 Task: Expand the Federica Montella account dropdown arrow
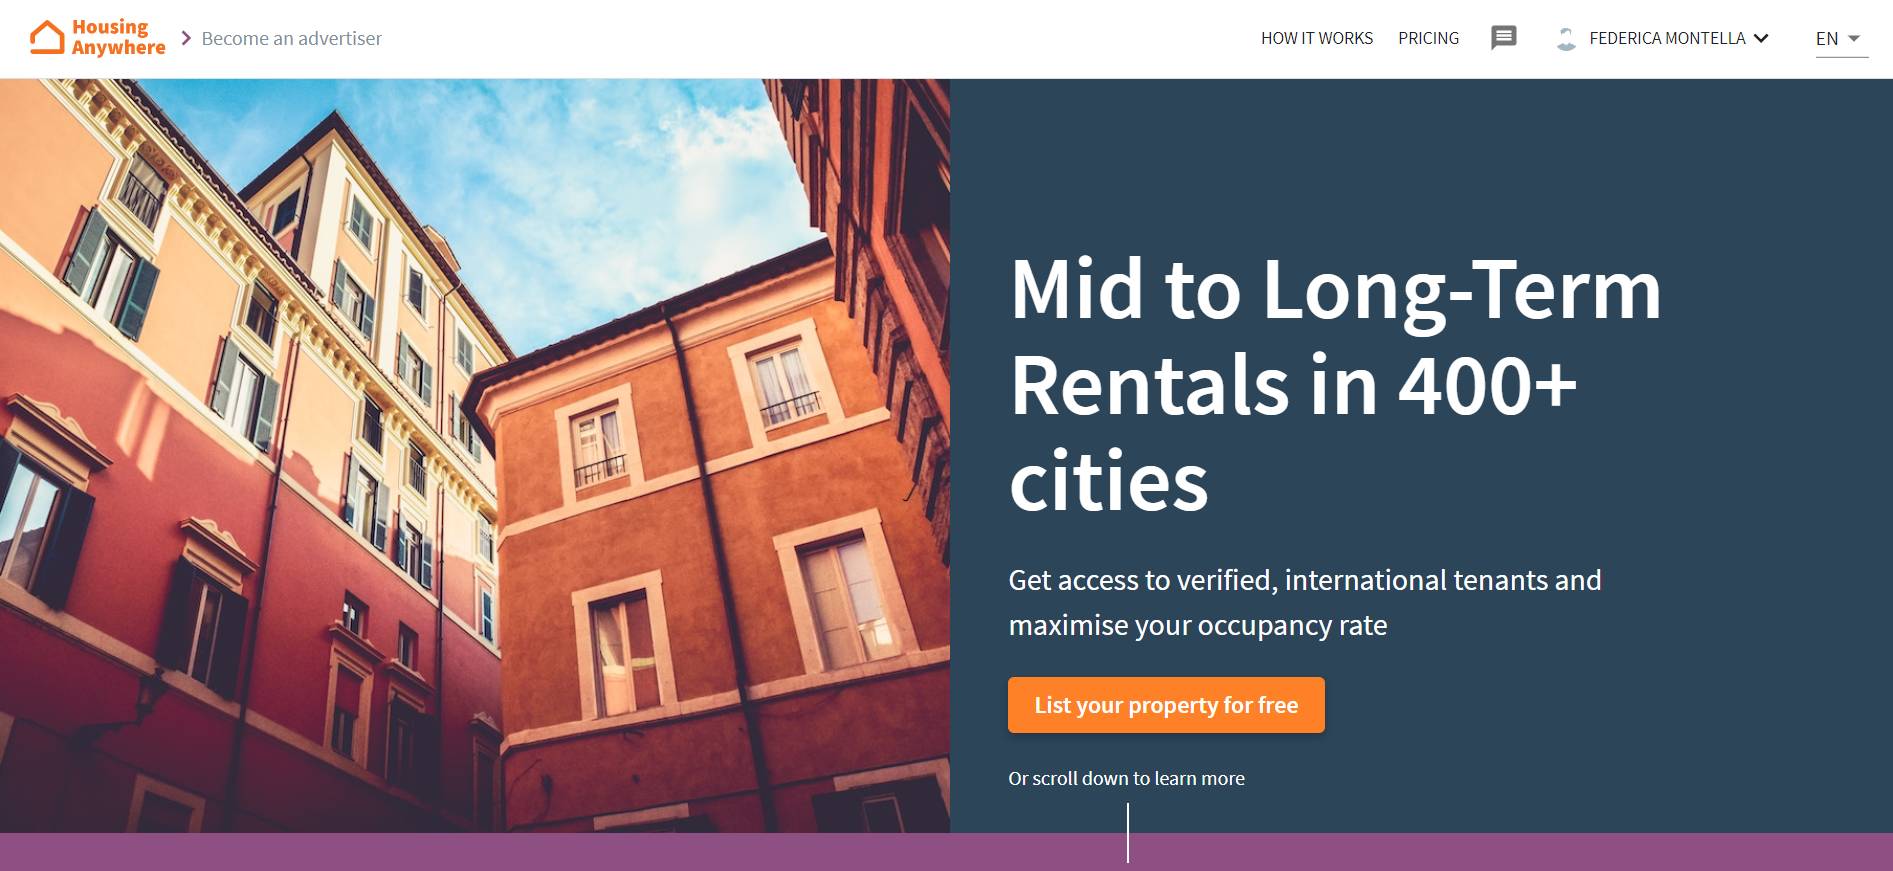1761,38
